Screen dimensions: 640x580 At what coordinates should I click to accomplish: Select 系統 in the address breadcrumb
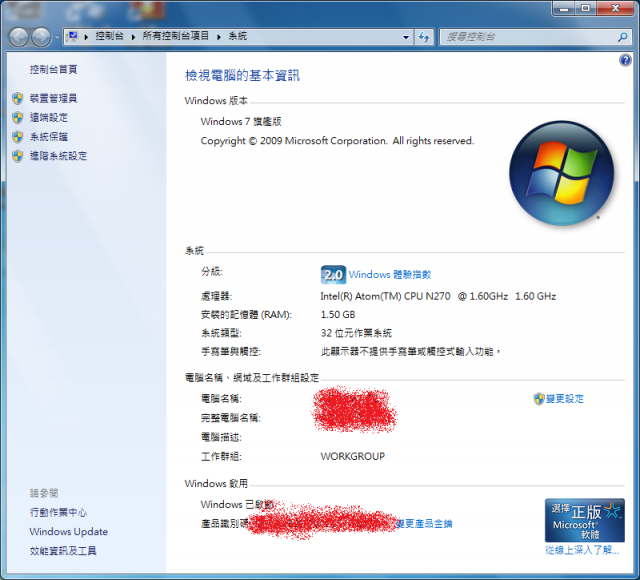(238, 36)
